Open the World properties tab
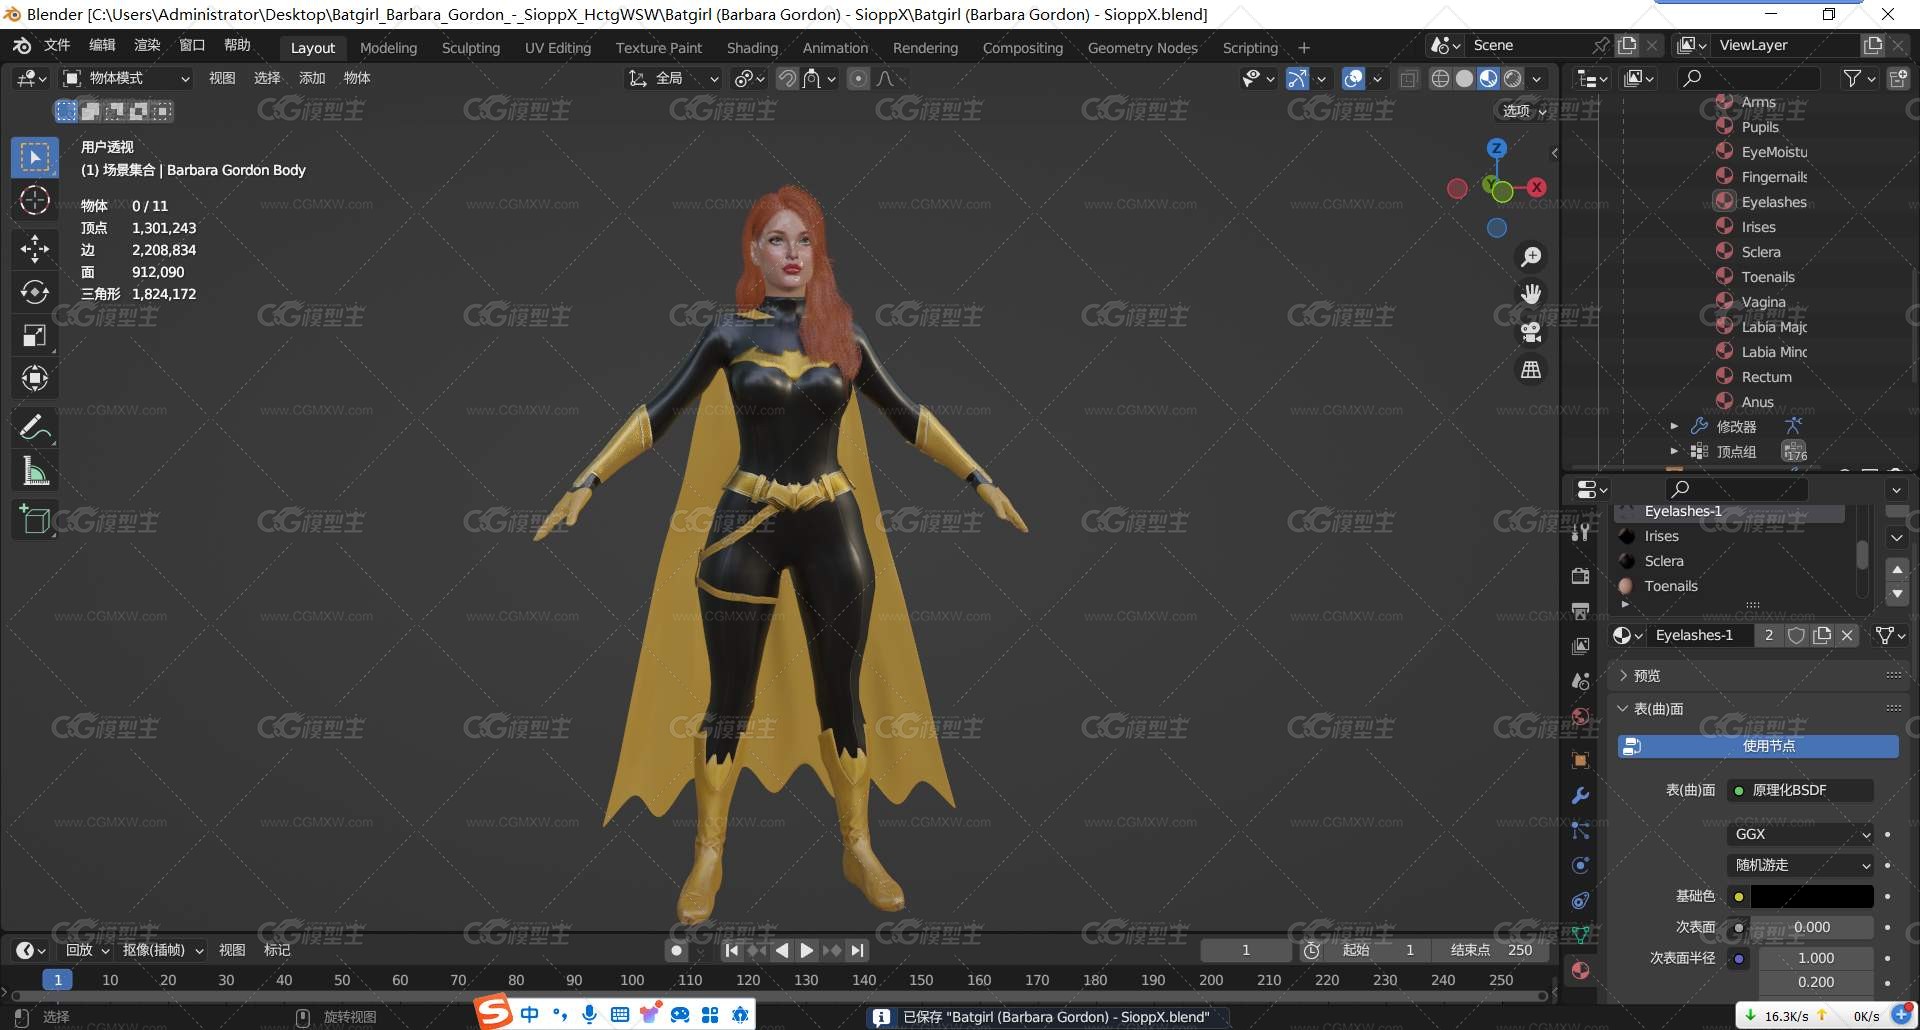Image resolution: width=1920 pixels, height=1030 pixels. pyautogui.click(x=1581, y=716)
